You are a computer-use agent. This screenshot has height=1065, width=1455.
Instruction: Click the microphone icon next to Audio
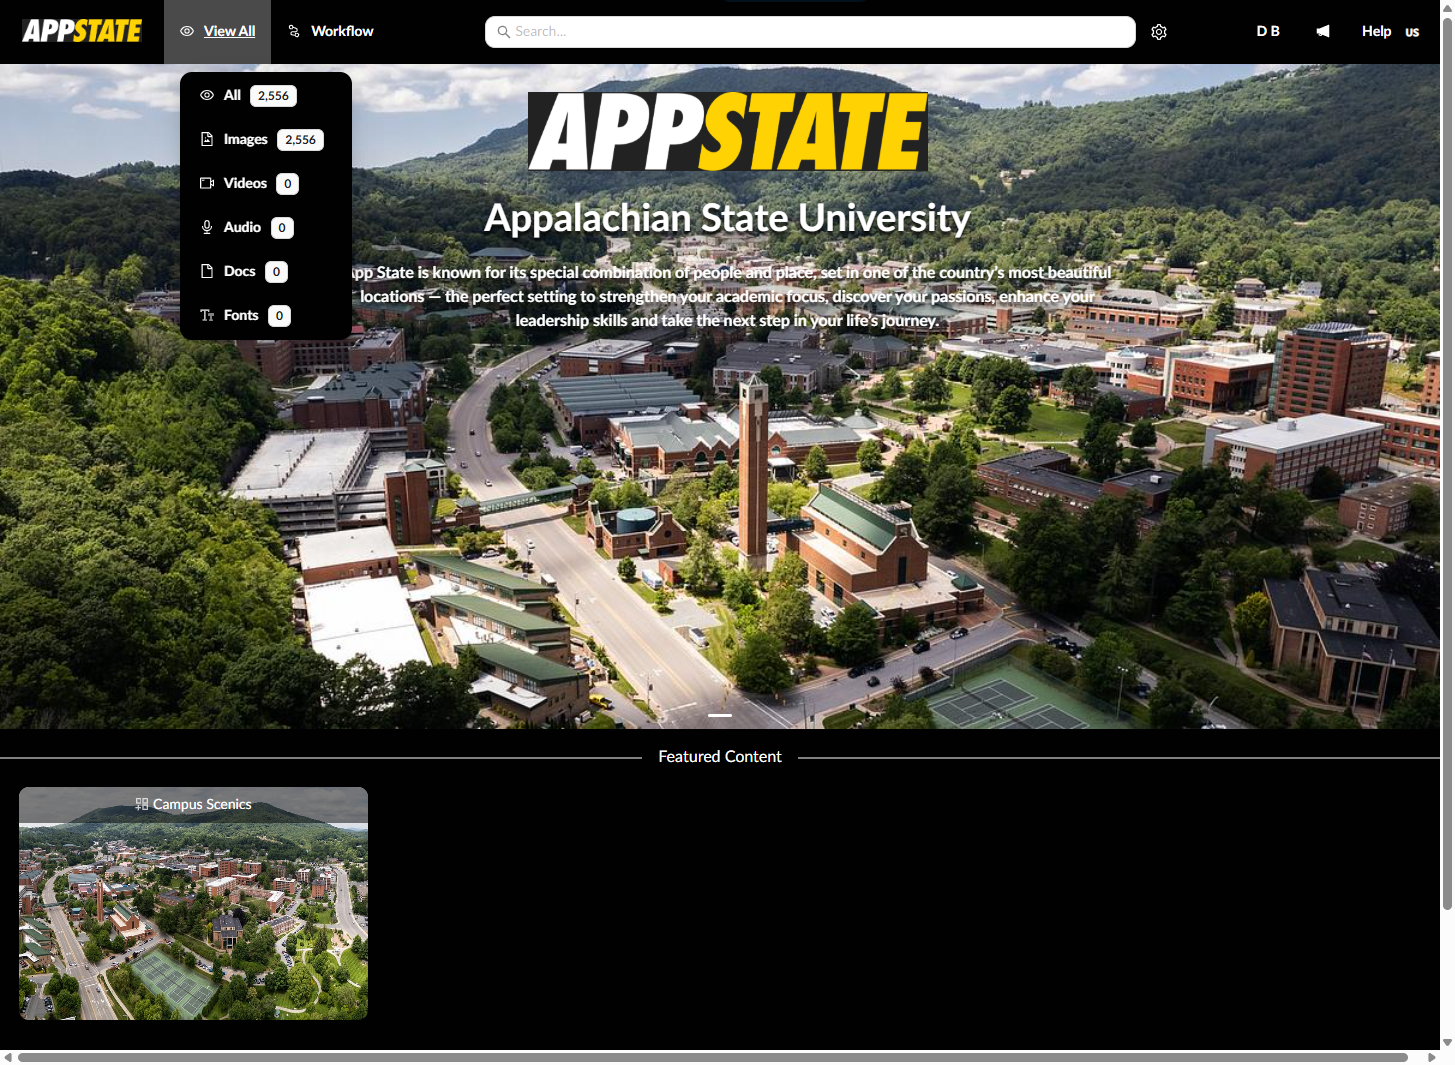(207, 227)
